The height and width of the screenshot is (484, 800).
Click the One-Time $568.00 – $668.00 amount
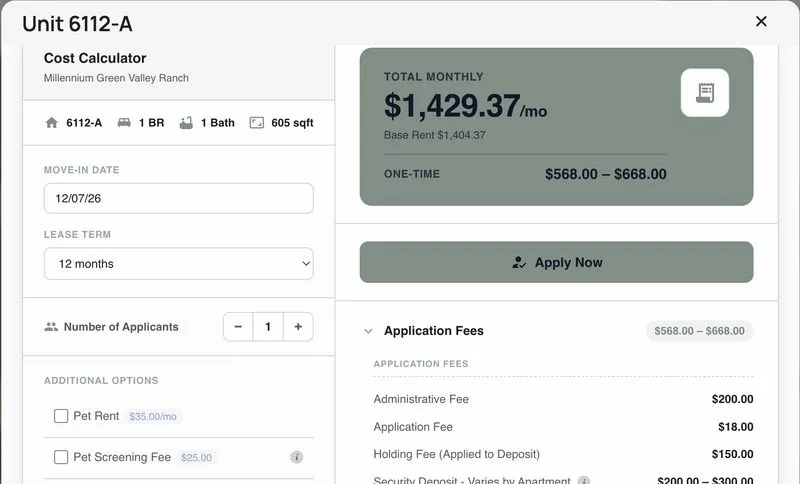(x=606, y=174)
